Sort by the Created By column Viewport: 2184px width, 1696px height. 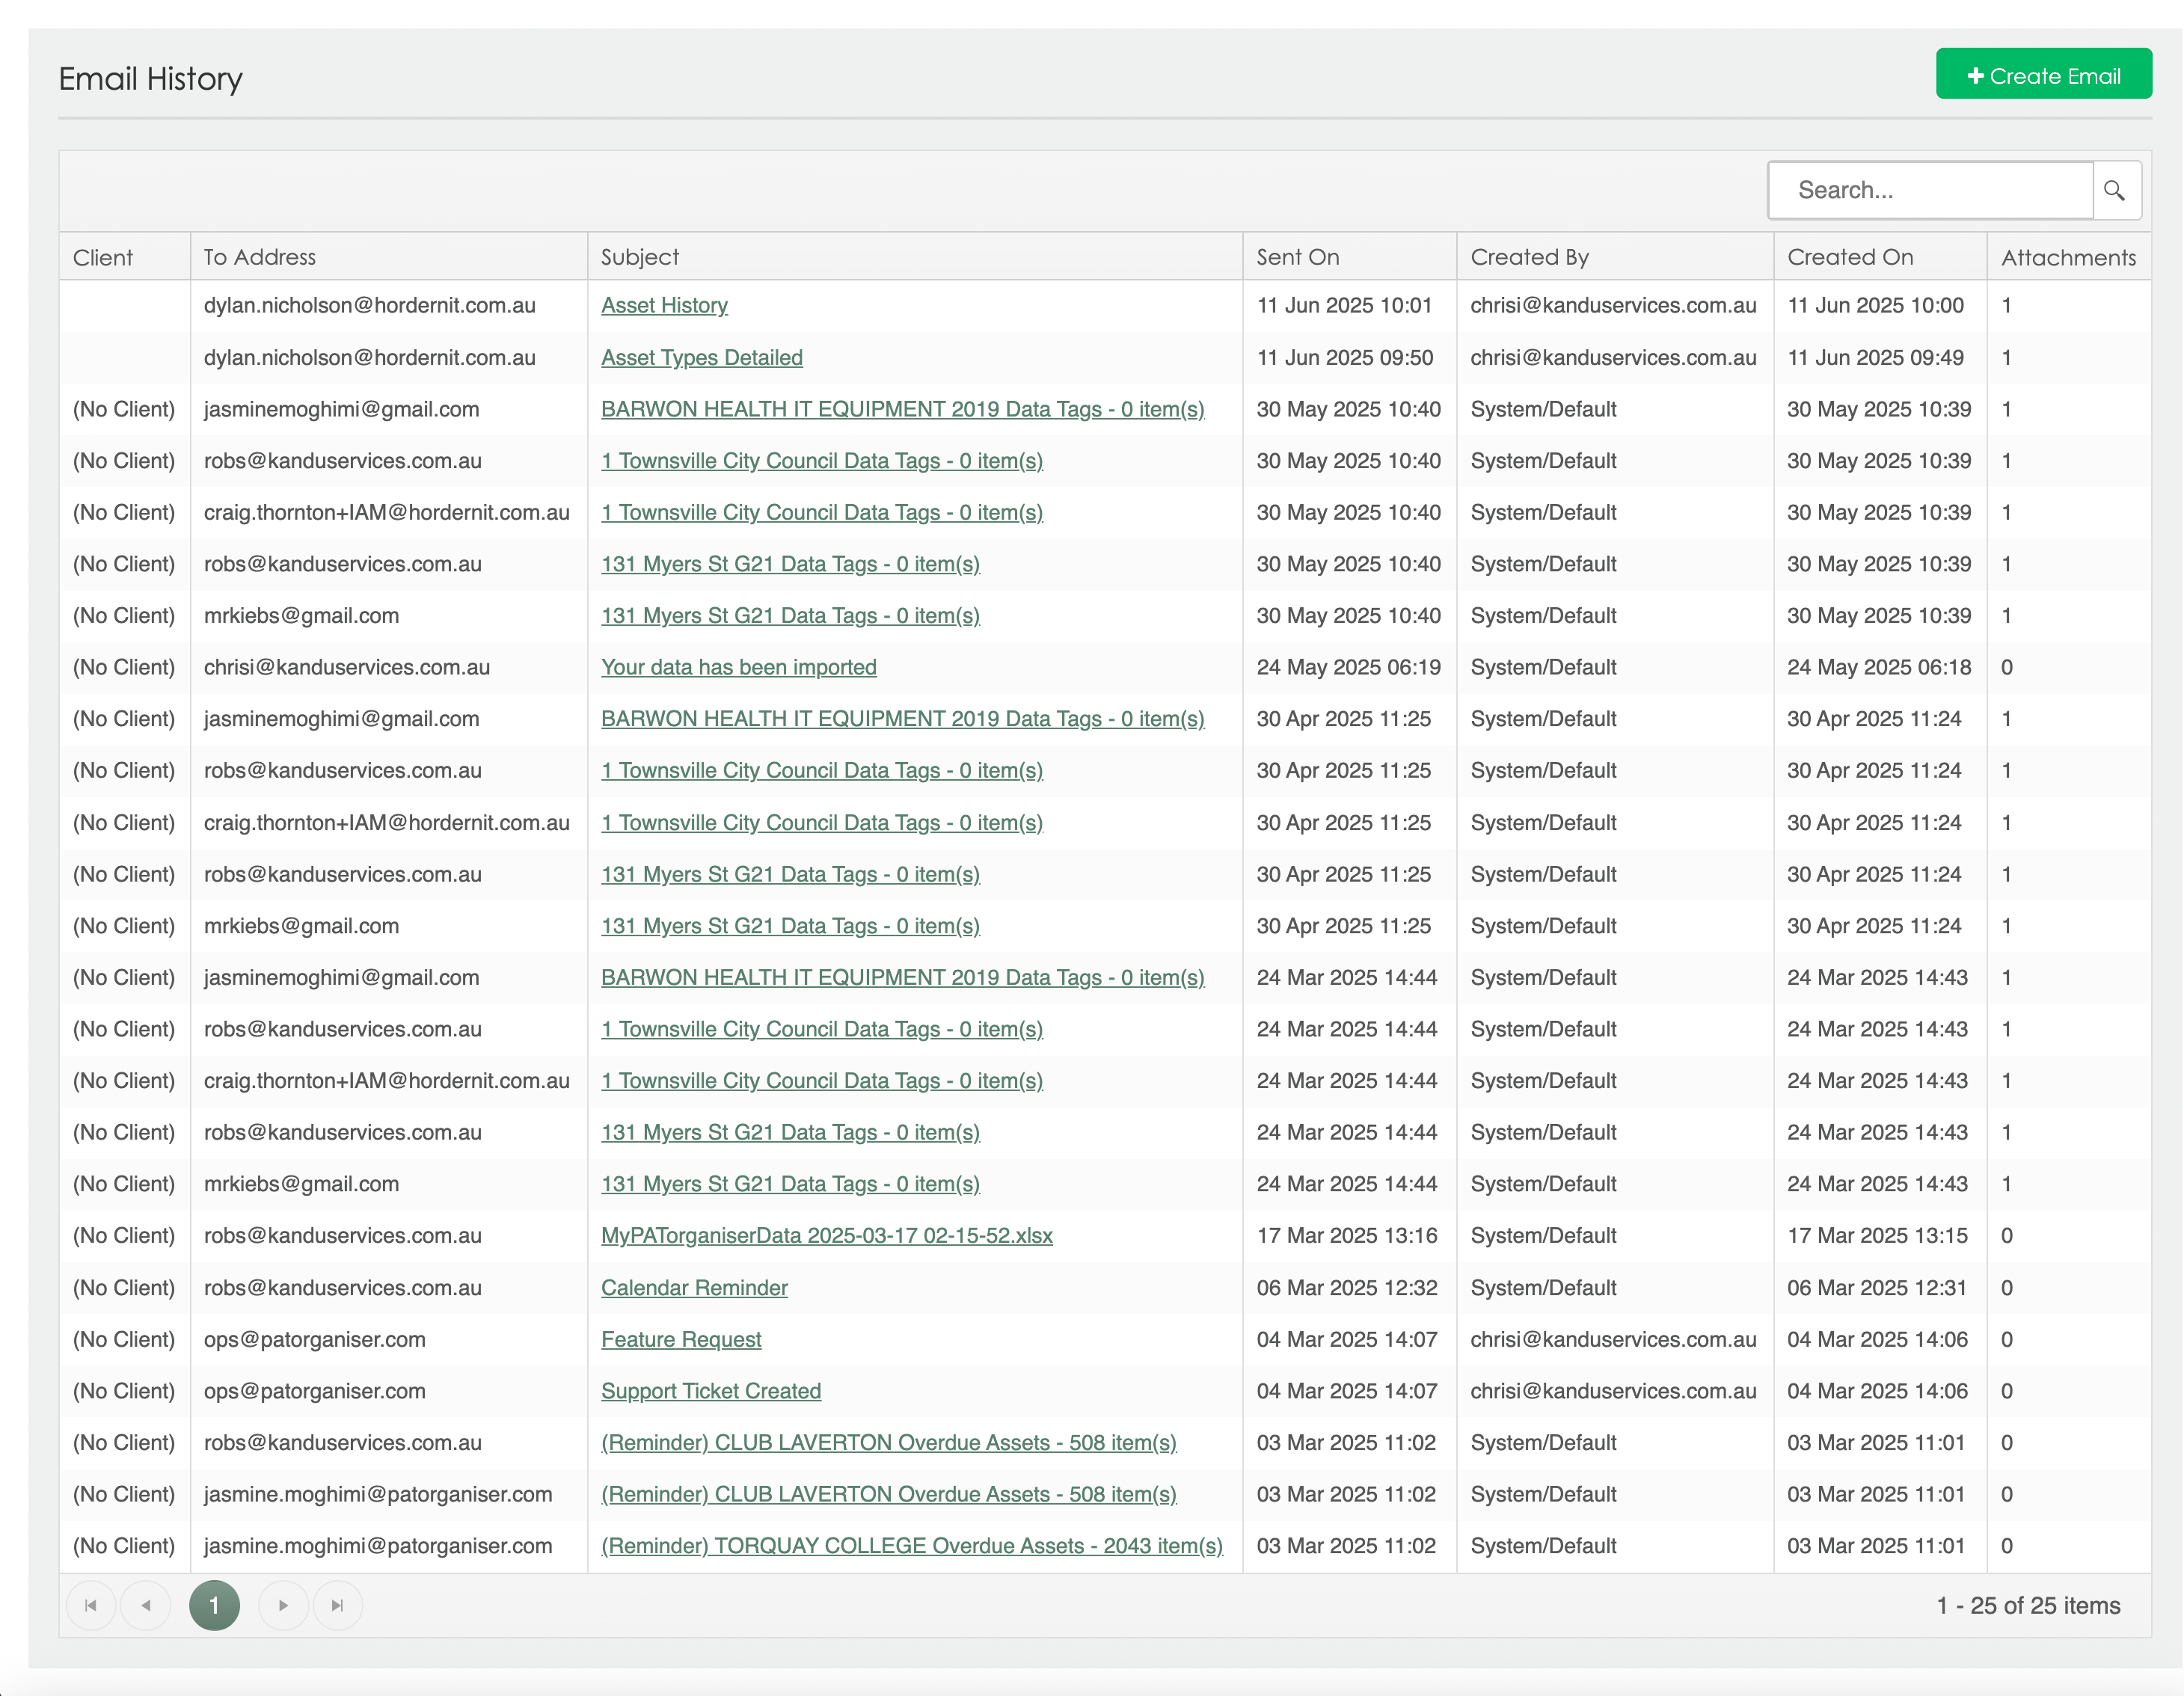pos(1529,257)
